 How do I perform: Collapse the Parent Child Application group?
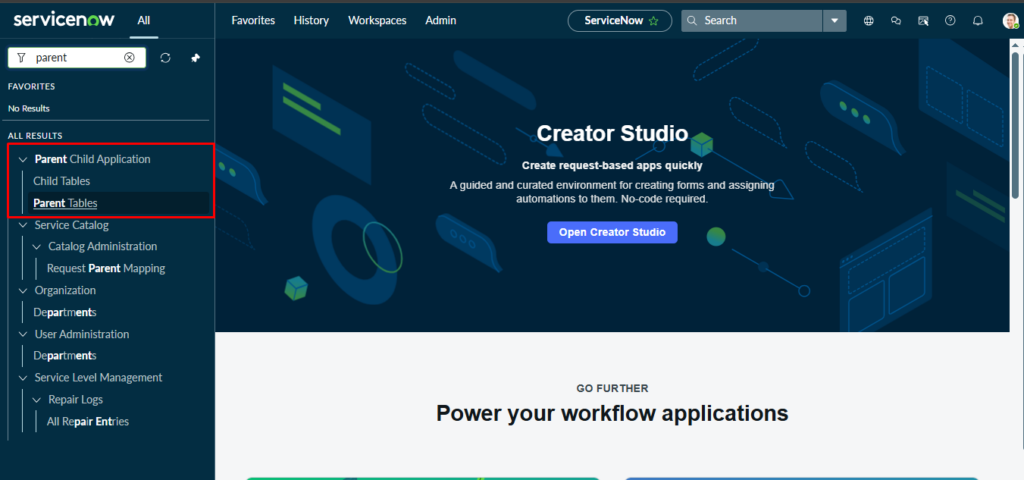point(24,160)
